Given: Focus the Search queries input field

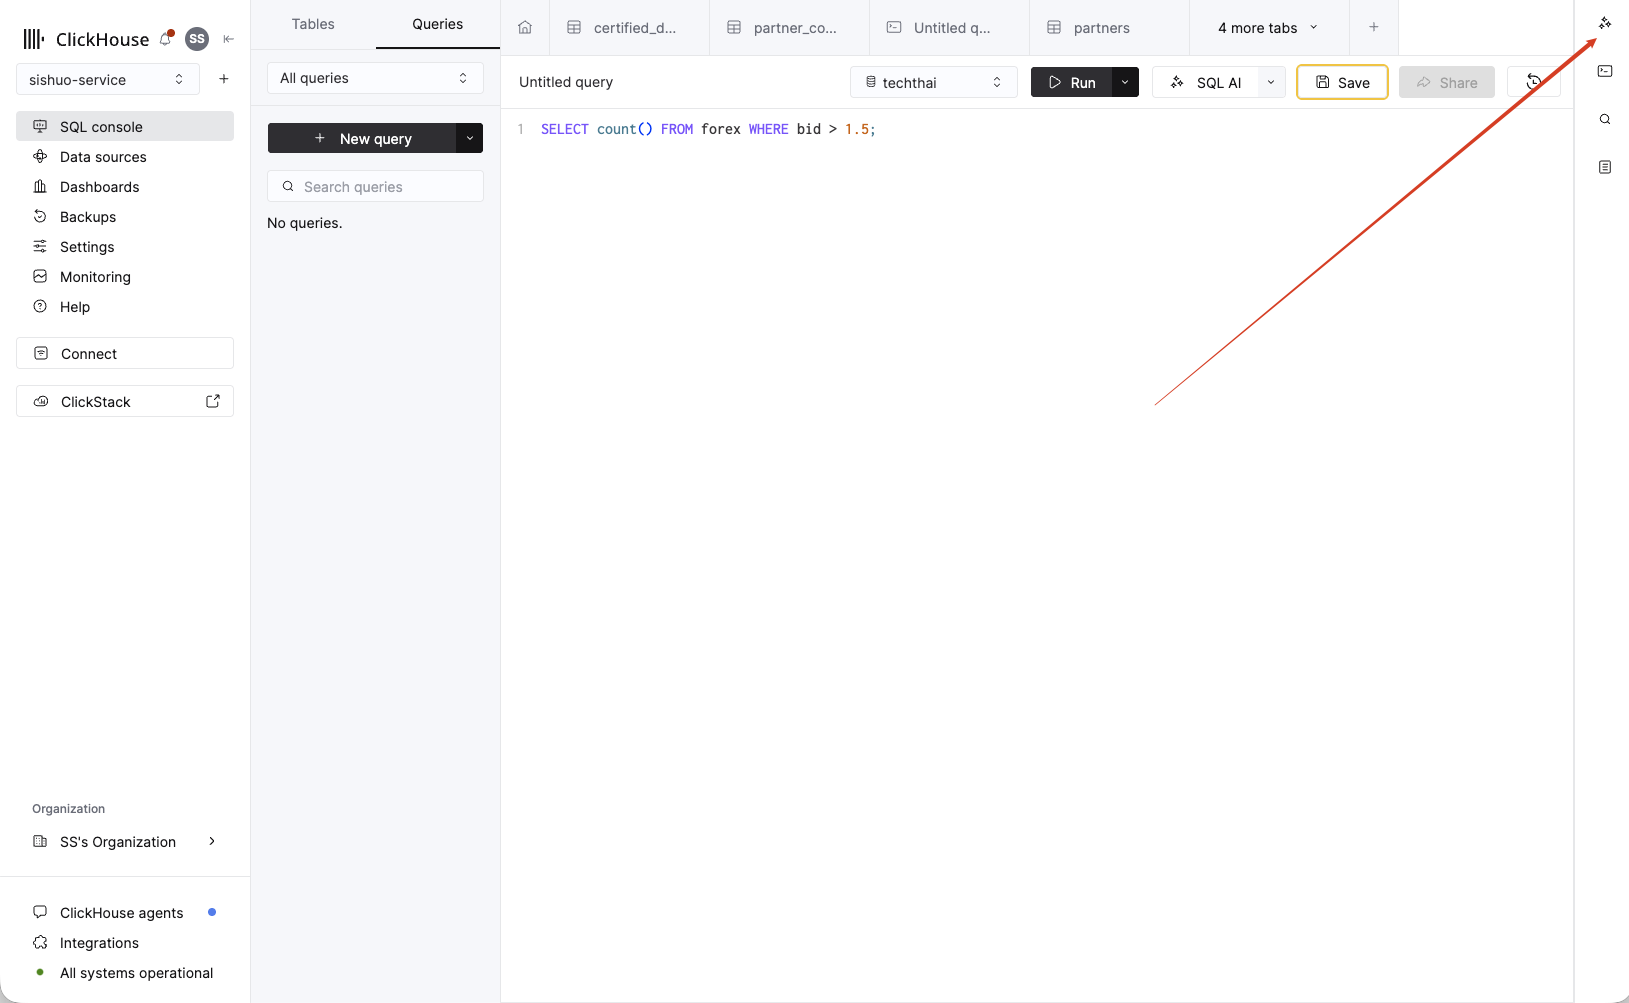Looking at the screenshot, I should coord(375,186).
